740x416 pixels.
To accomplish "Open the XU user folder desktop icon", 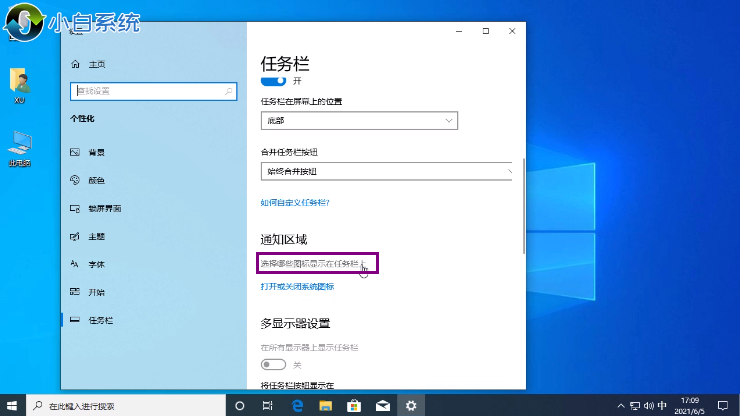I will [x=19, y=85].
